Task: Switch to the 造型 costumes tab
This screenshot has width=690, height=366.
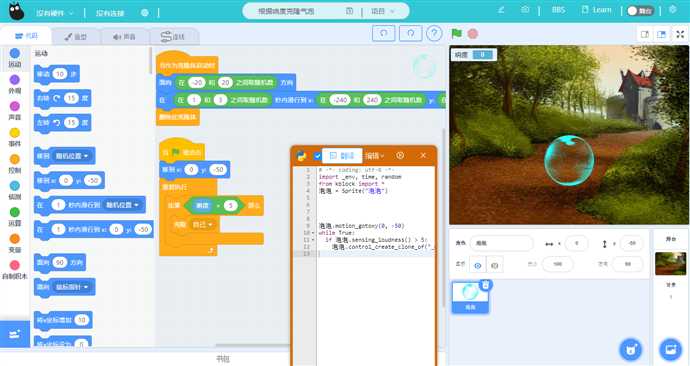Action: (76, 37)
